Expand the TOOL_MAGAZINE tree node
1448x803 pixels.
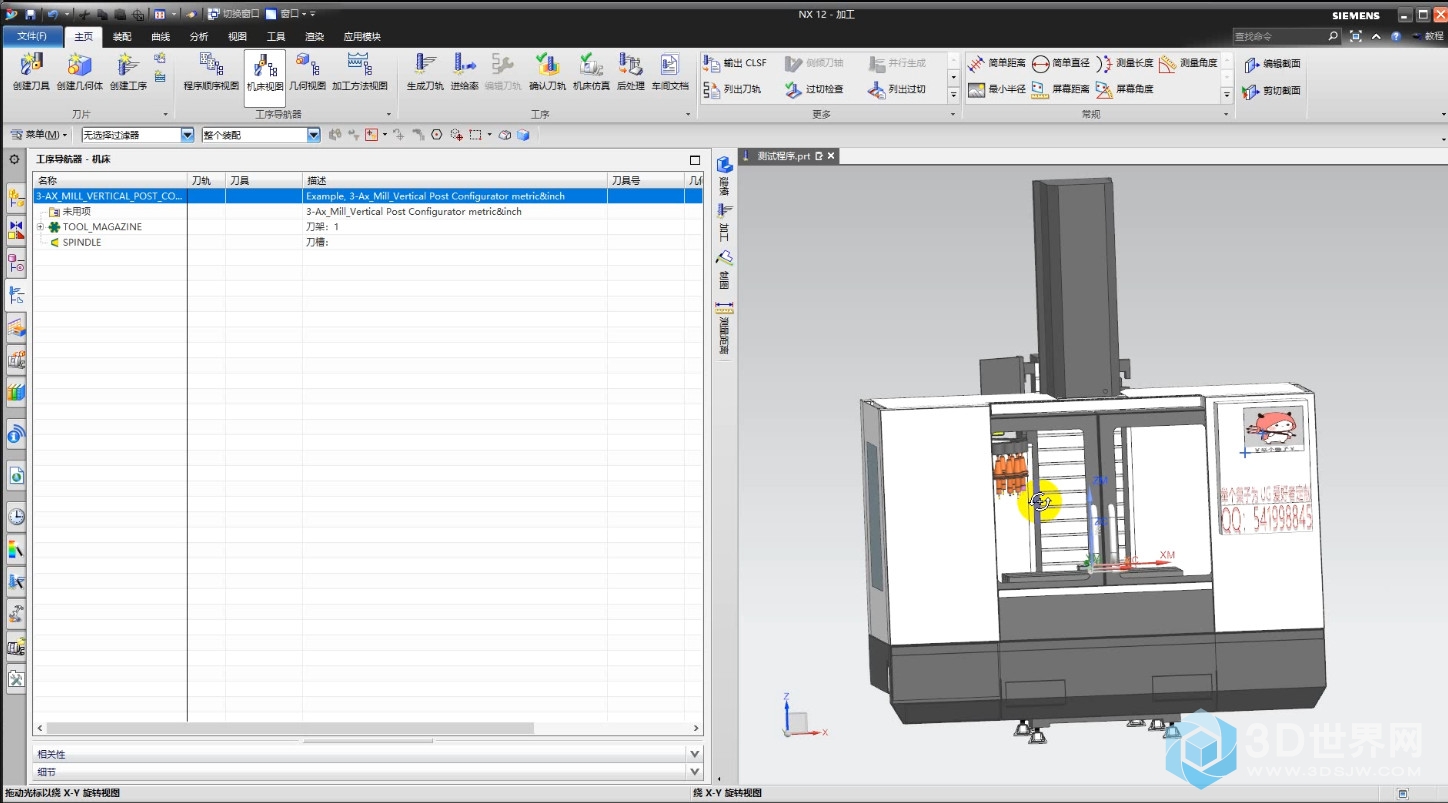tap(41, 227)
